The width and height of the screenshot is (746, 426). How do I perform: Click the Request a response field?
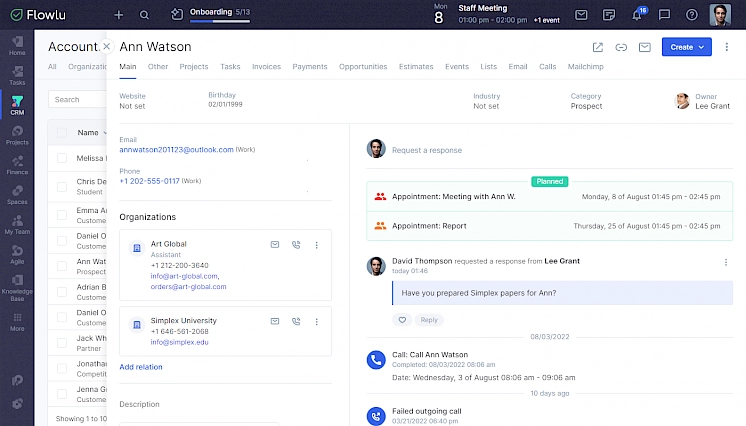(427, 150)
